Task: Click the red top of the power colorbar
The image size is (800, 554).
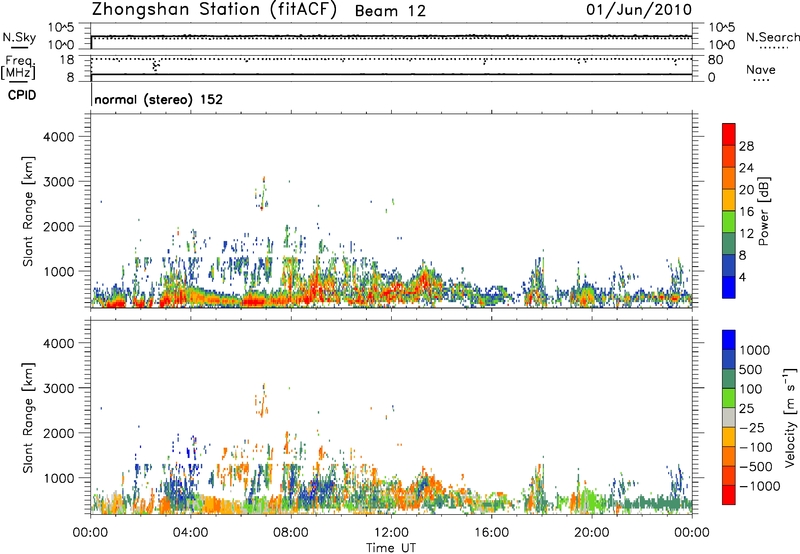Action: pyautogui.click(x=729, y=134)
